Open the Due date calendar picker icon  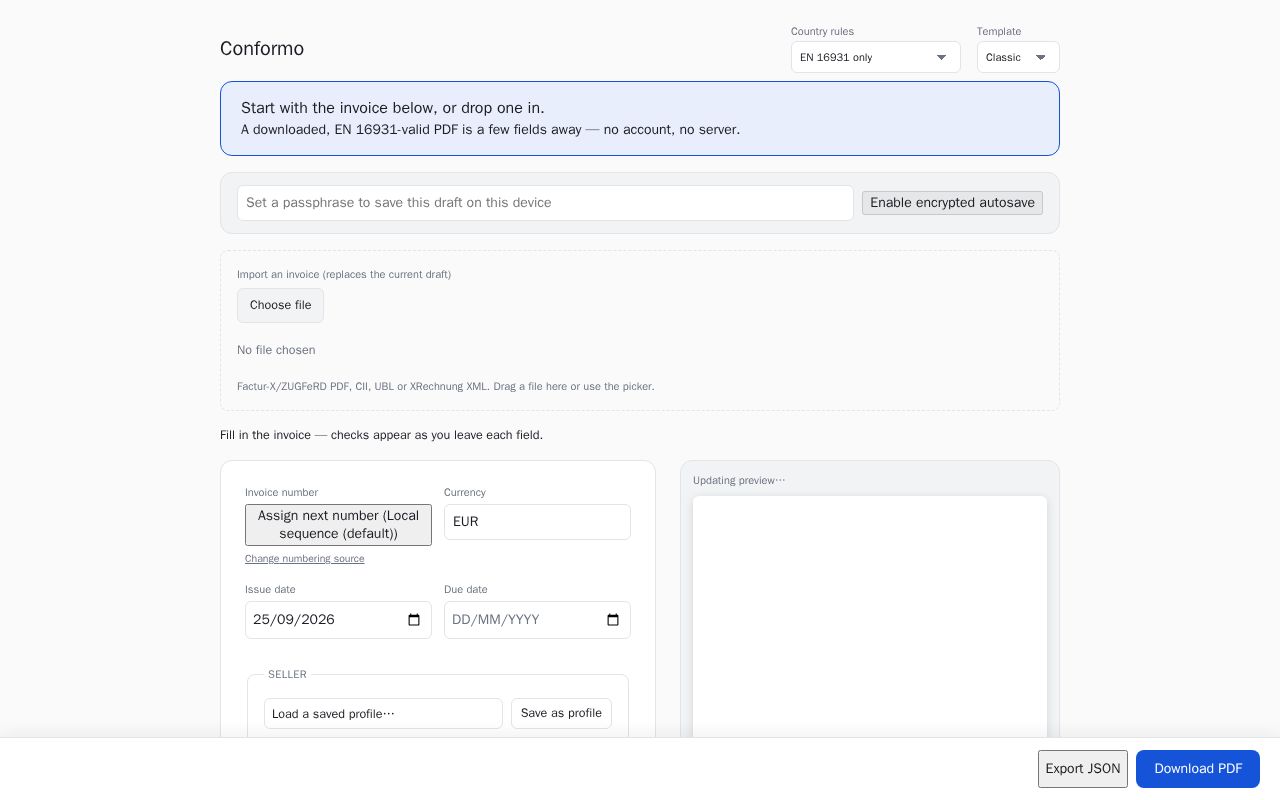[613, 620]
